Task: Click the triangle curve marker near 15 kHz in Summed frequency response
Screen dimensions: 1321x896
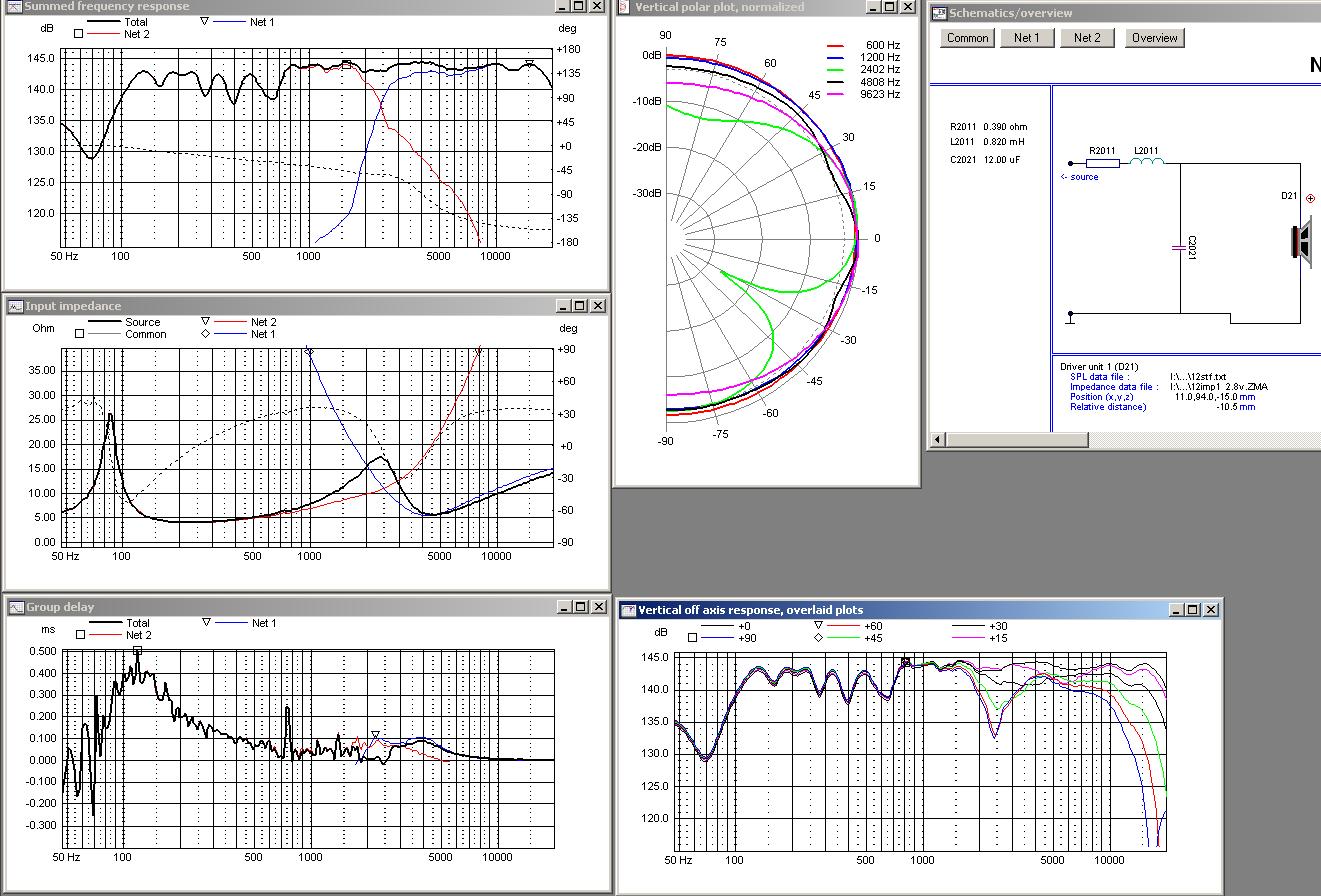Action: pos(529,65)
